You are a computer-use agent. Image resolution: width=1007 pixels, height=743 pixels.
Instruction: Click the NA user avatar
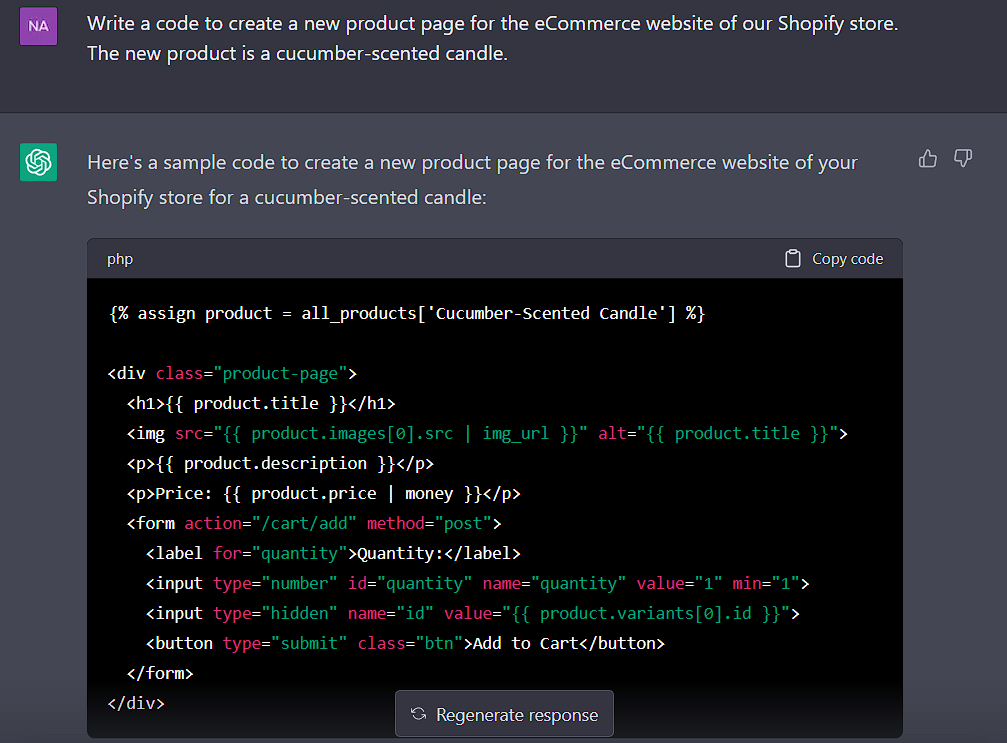coord(39,26)
